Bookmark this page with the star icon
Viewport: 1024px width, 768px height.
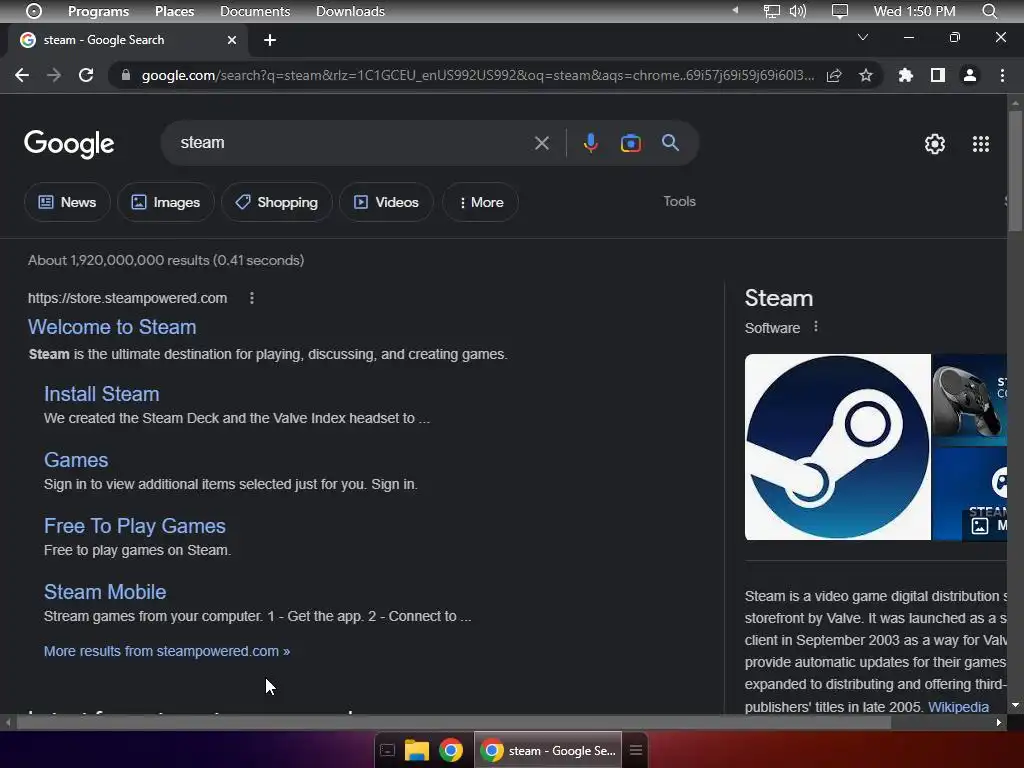coord(866,75)
